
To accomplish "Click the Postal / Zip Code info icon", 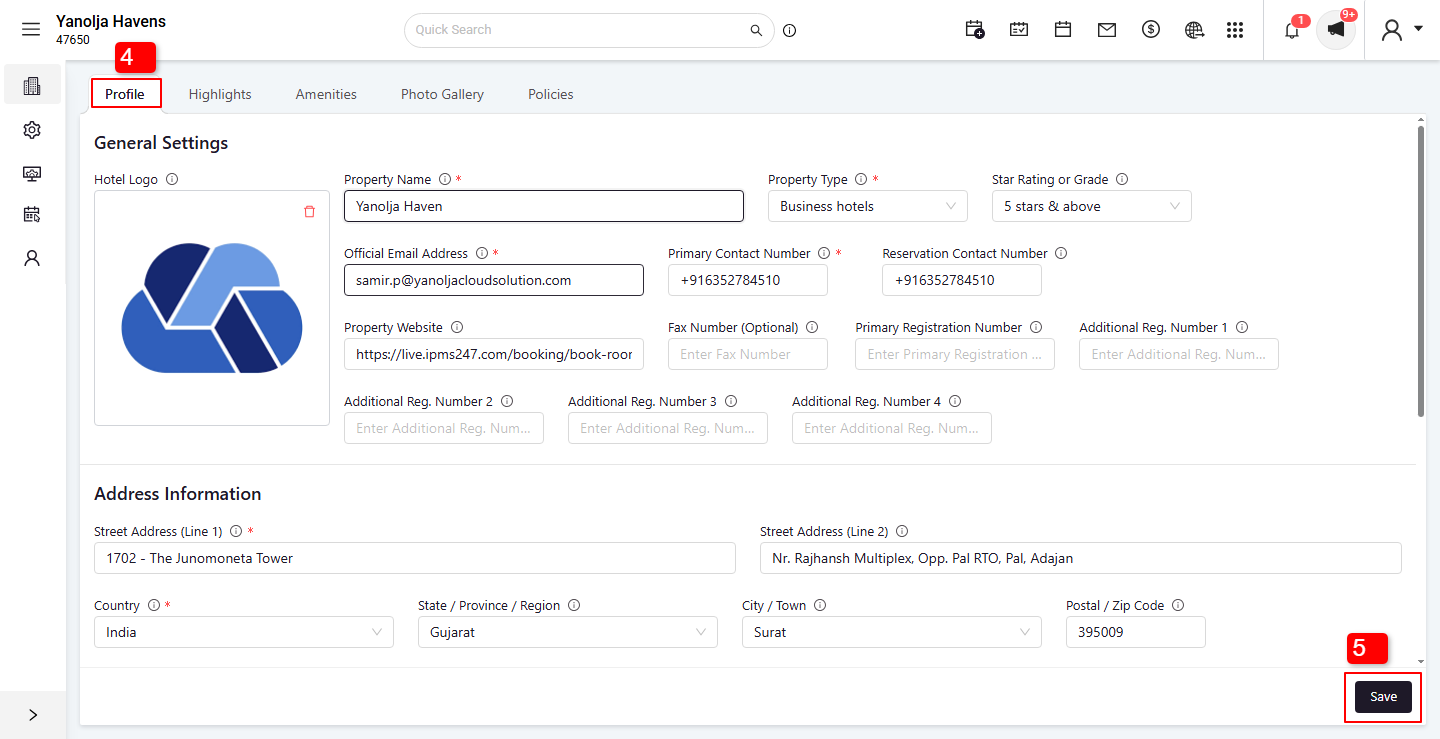I will pos(1178,606).
